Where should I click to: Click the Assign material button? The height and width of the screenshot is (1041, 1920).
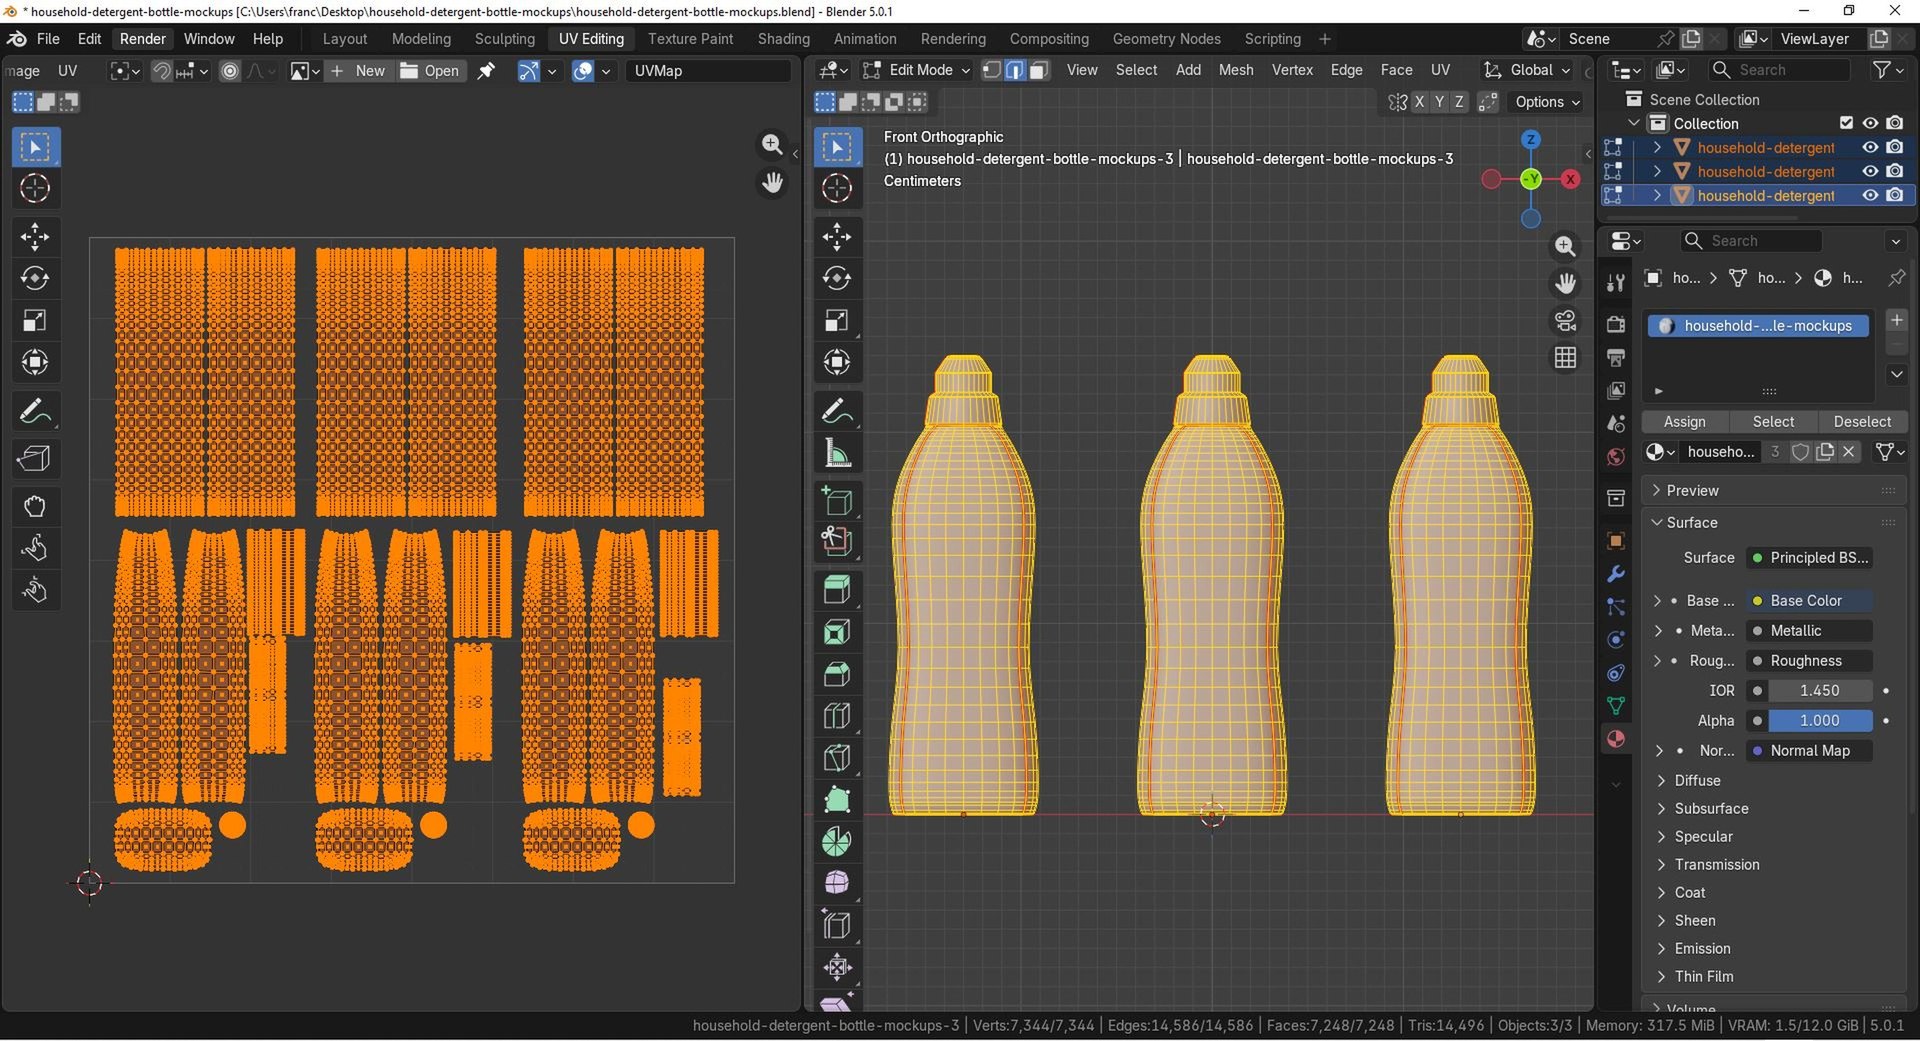[1685, 422]
